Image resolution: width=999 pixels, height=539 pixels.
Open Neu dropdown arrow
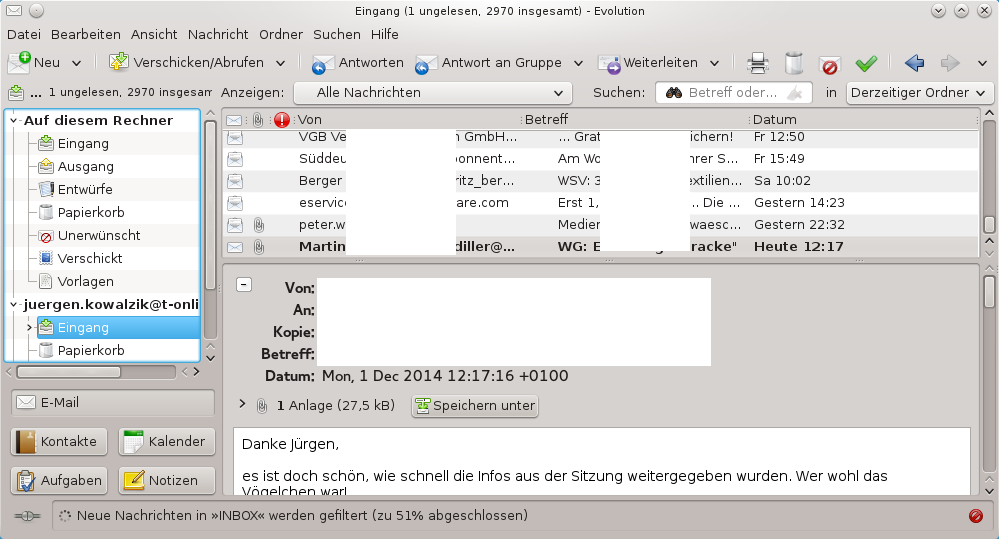(x=76, y=63)
